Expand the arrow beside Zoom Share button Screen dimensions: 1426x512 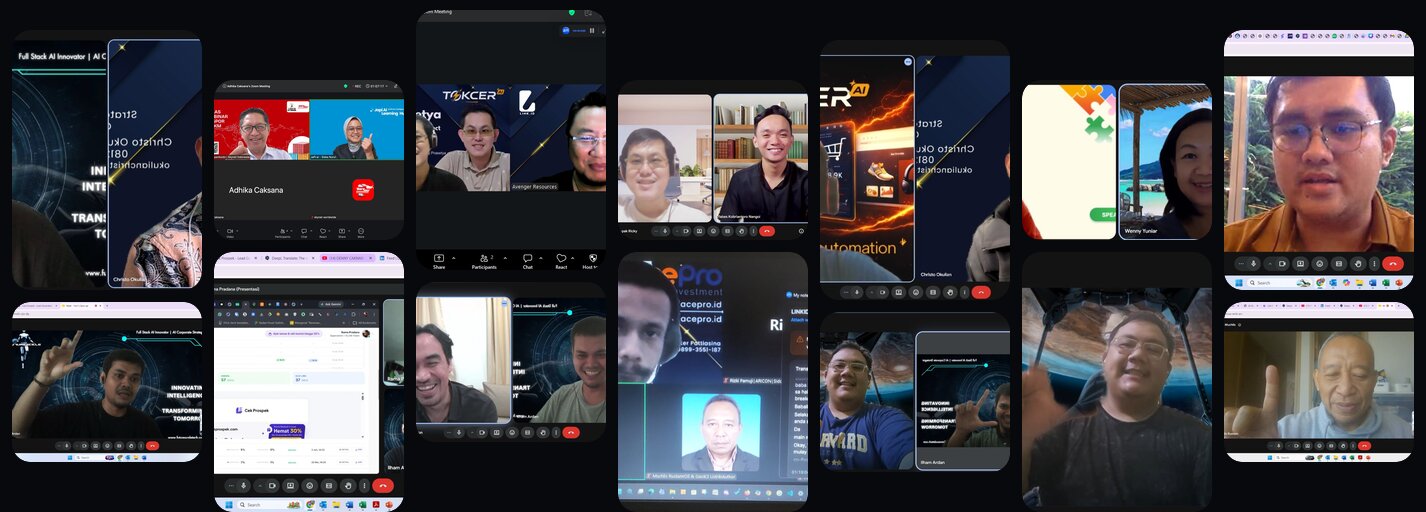454,258
